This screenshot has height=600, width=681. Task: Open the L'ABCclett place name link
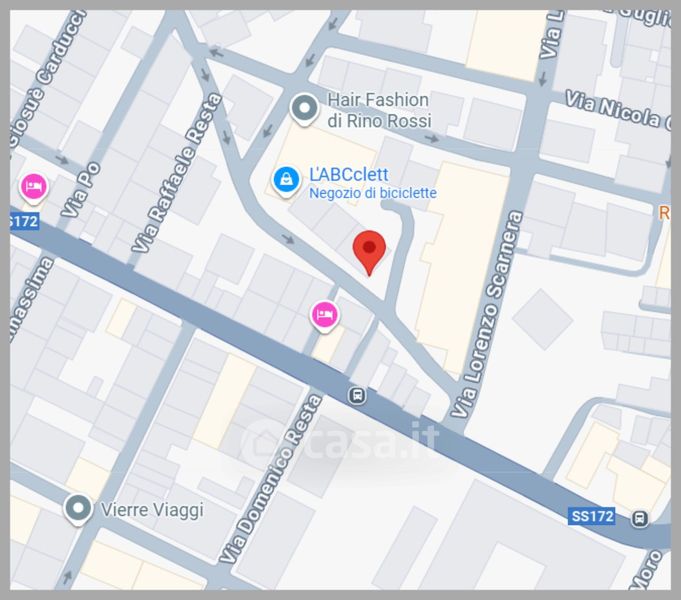point(348,175)
